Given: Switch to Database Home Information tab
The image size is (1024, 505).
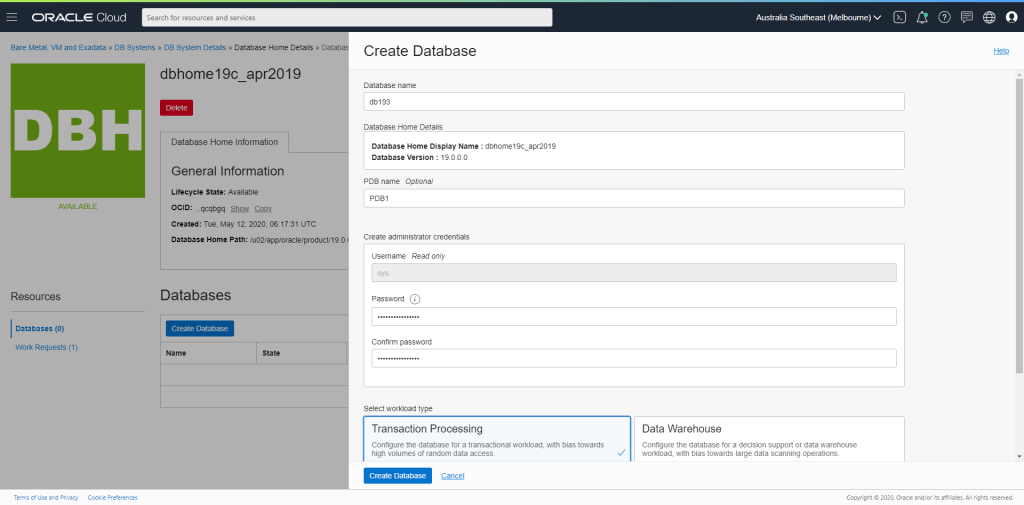Looking at the screenshot, I should click(x=225, y=142).
